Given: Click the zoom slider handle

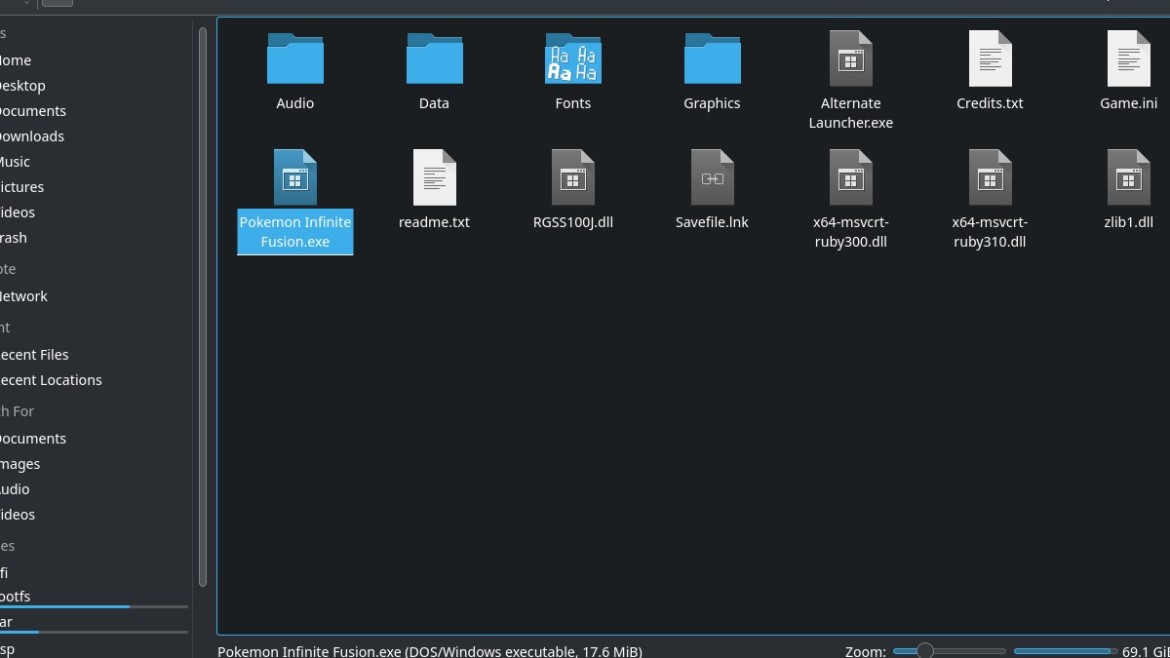Looking at the screenshot, I should coord(925,651).
